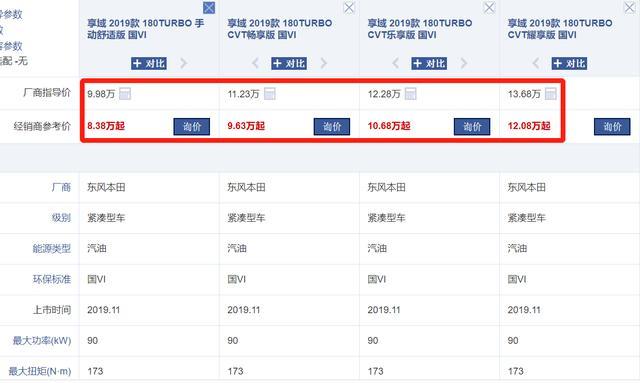Open 享域 2019款 180TURBO CVT畅享版 国VI title
This screenshot has width=640, height=383.
click(280, 29)
